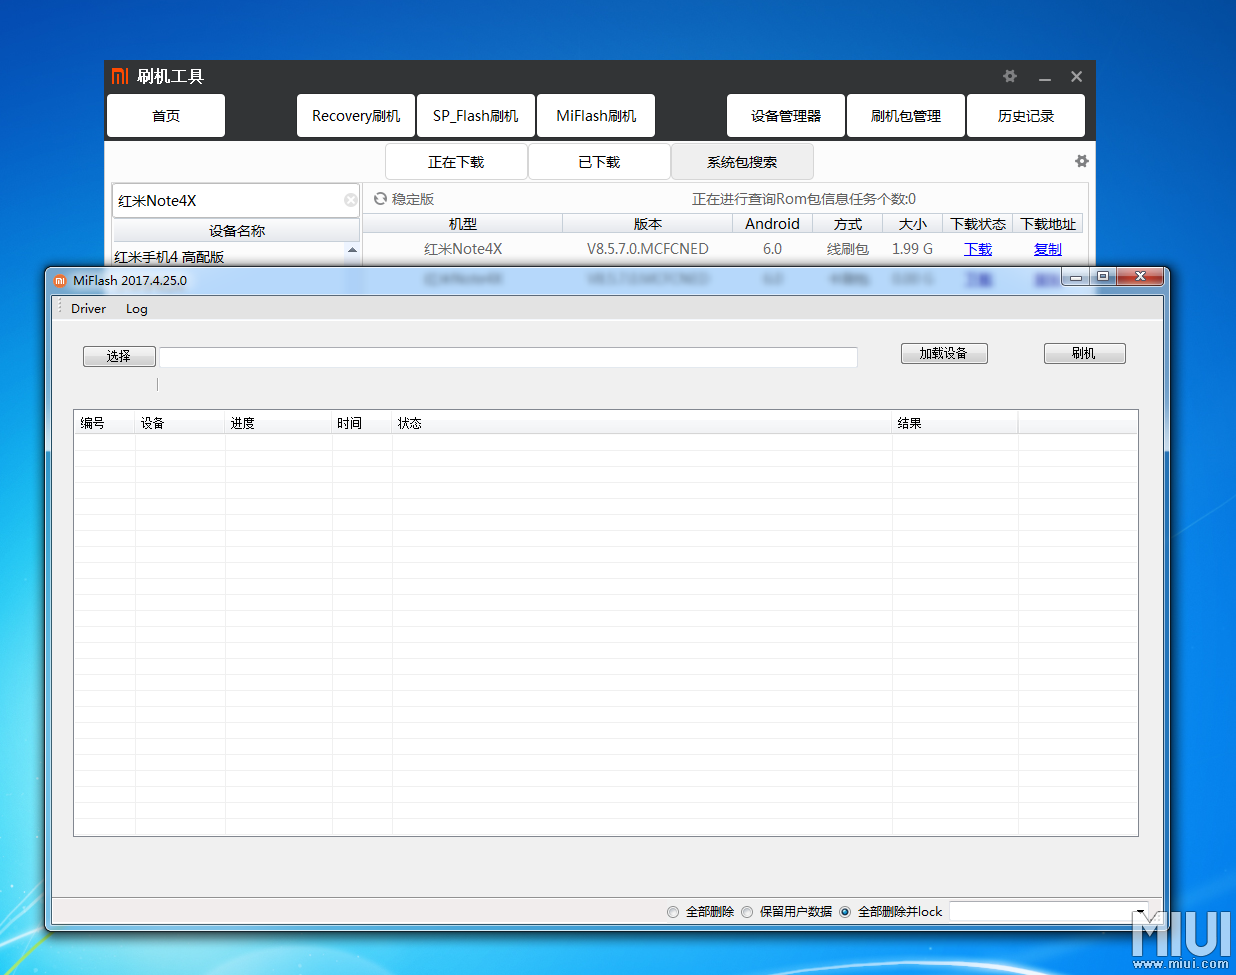Select the 全部删除 radio button

(x=672, y=911)
